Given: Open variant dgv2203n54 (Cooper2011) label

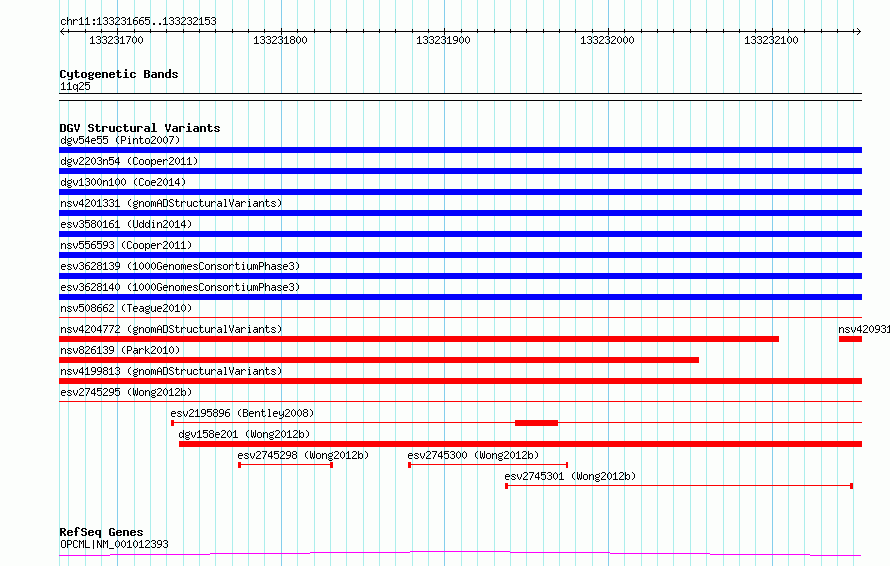Looking at the screenshot, I should click(129, 161).
